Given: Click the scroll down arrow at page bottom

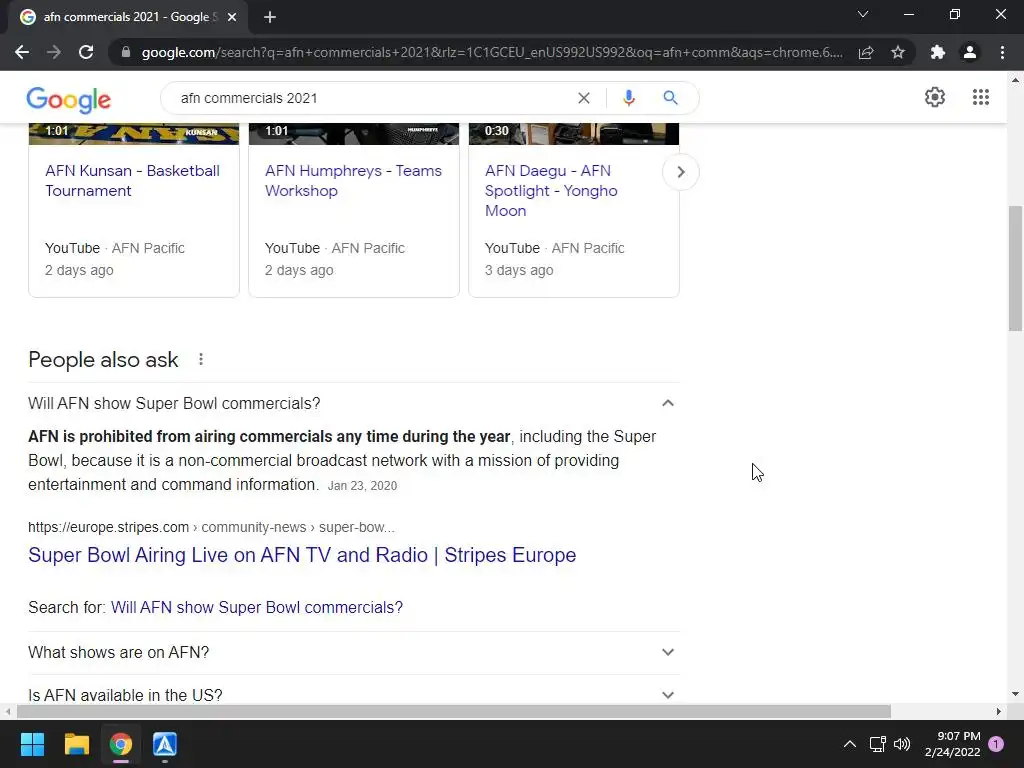Looking at the screenshot, I should point(1015,694).
